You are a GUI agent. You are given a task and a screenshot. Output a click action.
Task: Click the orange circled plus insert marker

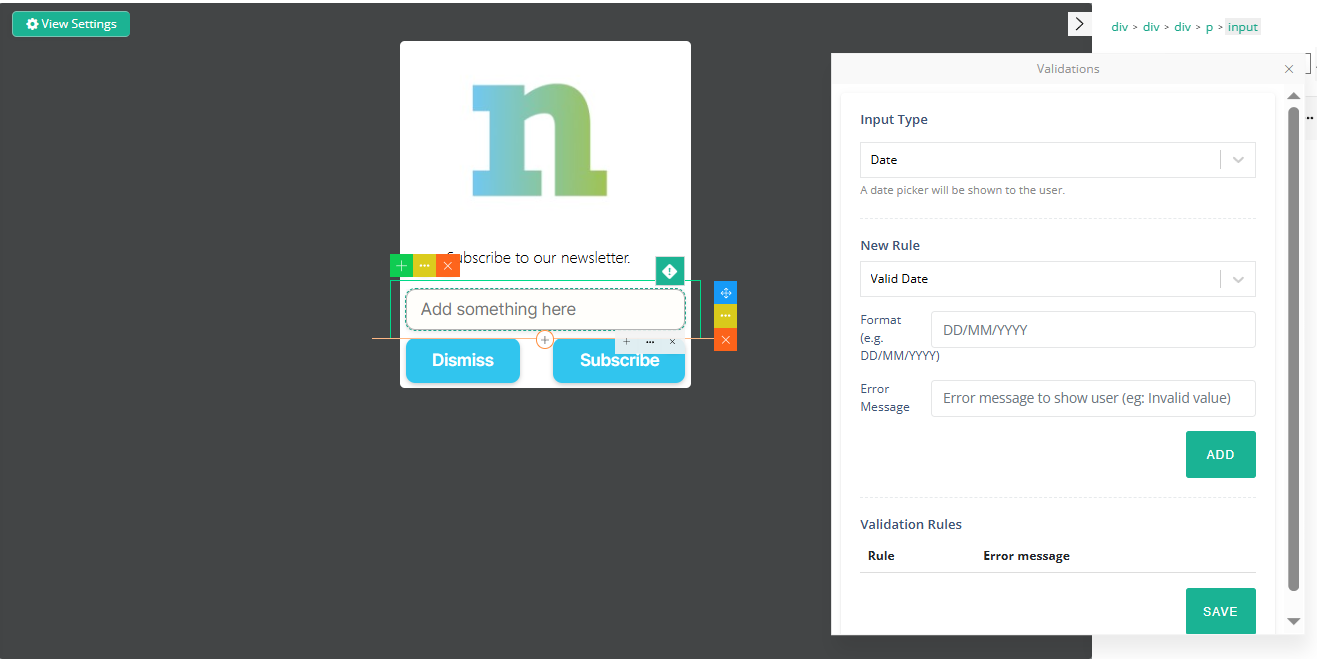click(545, 340)
